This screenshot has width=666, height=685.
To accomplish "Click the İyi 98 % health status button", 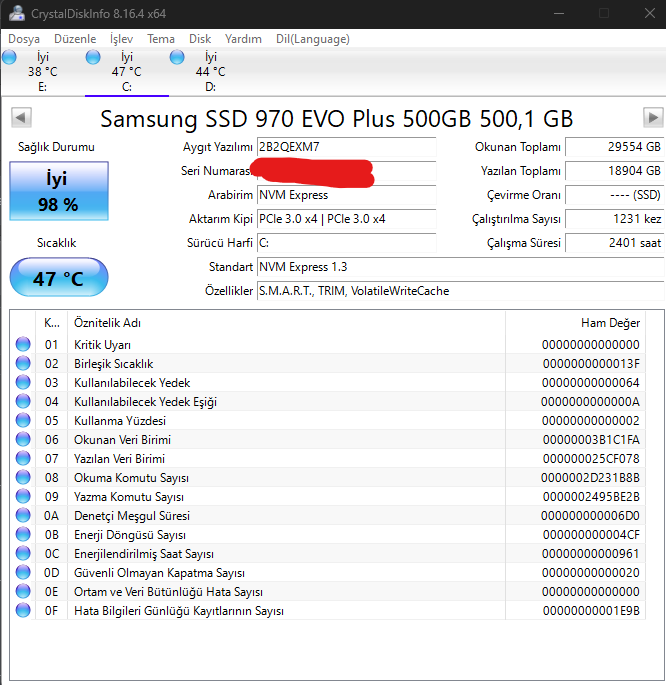I will click(x=59, y=191).
